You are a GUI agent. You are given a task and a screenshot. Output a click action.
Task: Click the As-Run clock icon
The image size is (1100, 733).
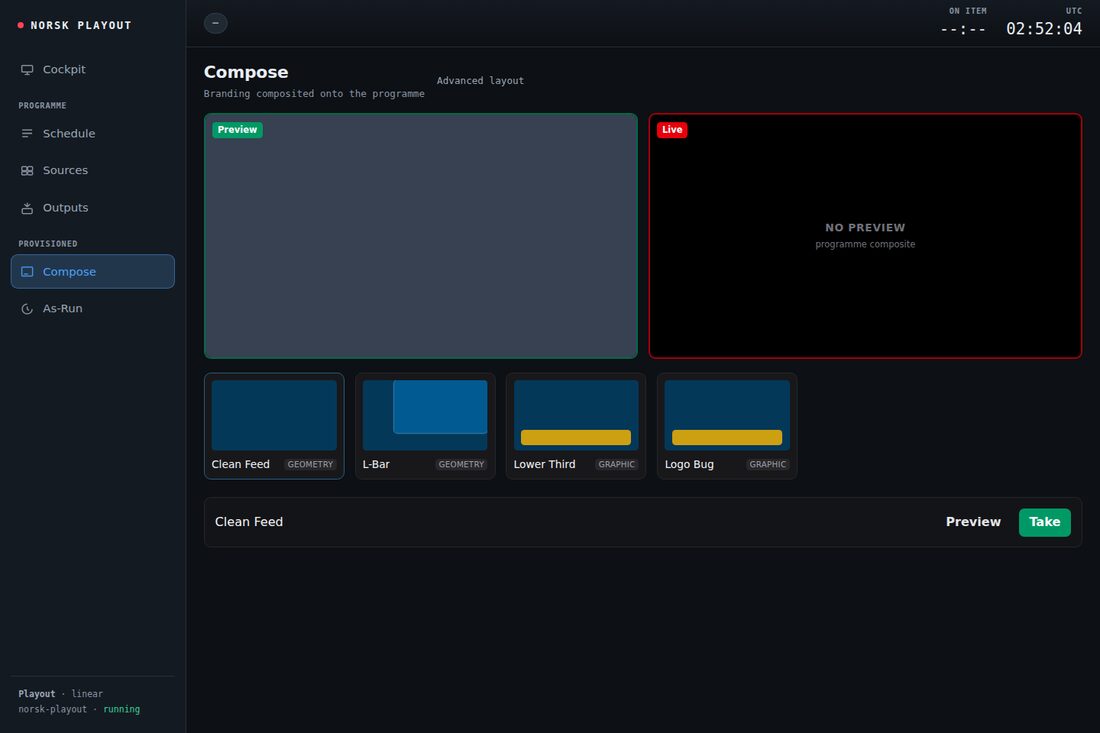[x=27, y=309]
